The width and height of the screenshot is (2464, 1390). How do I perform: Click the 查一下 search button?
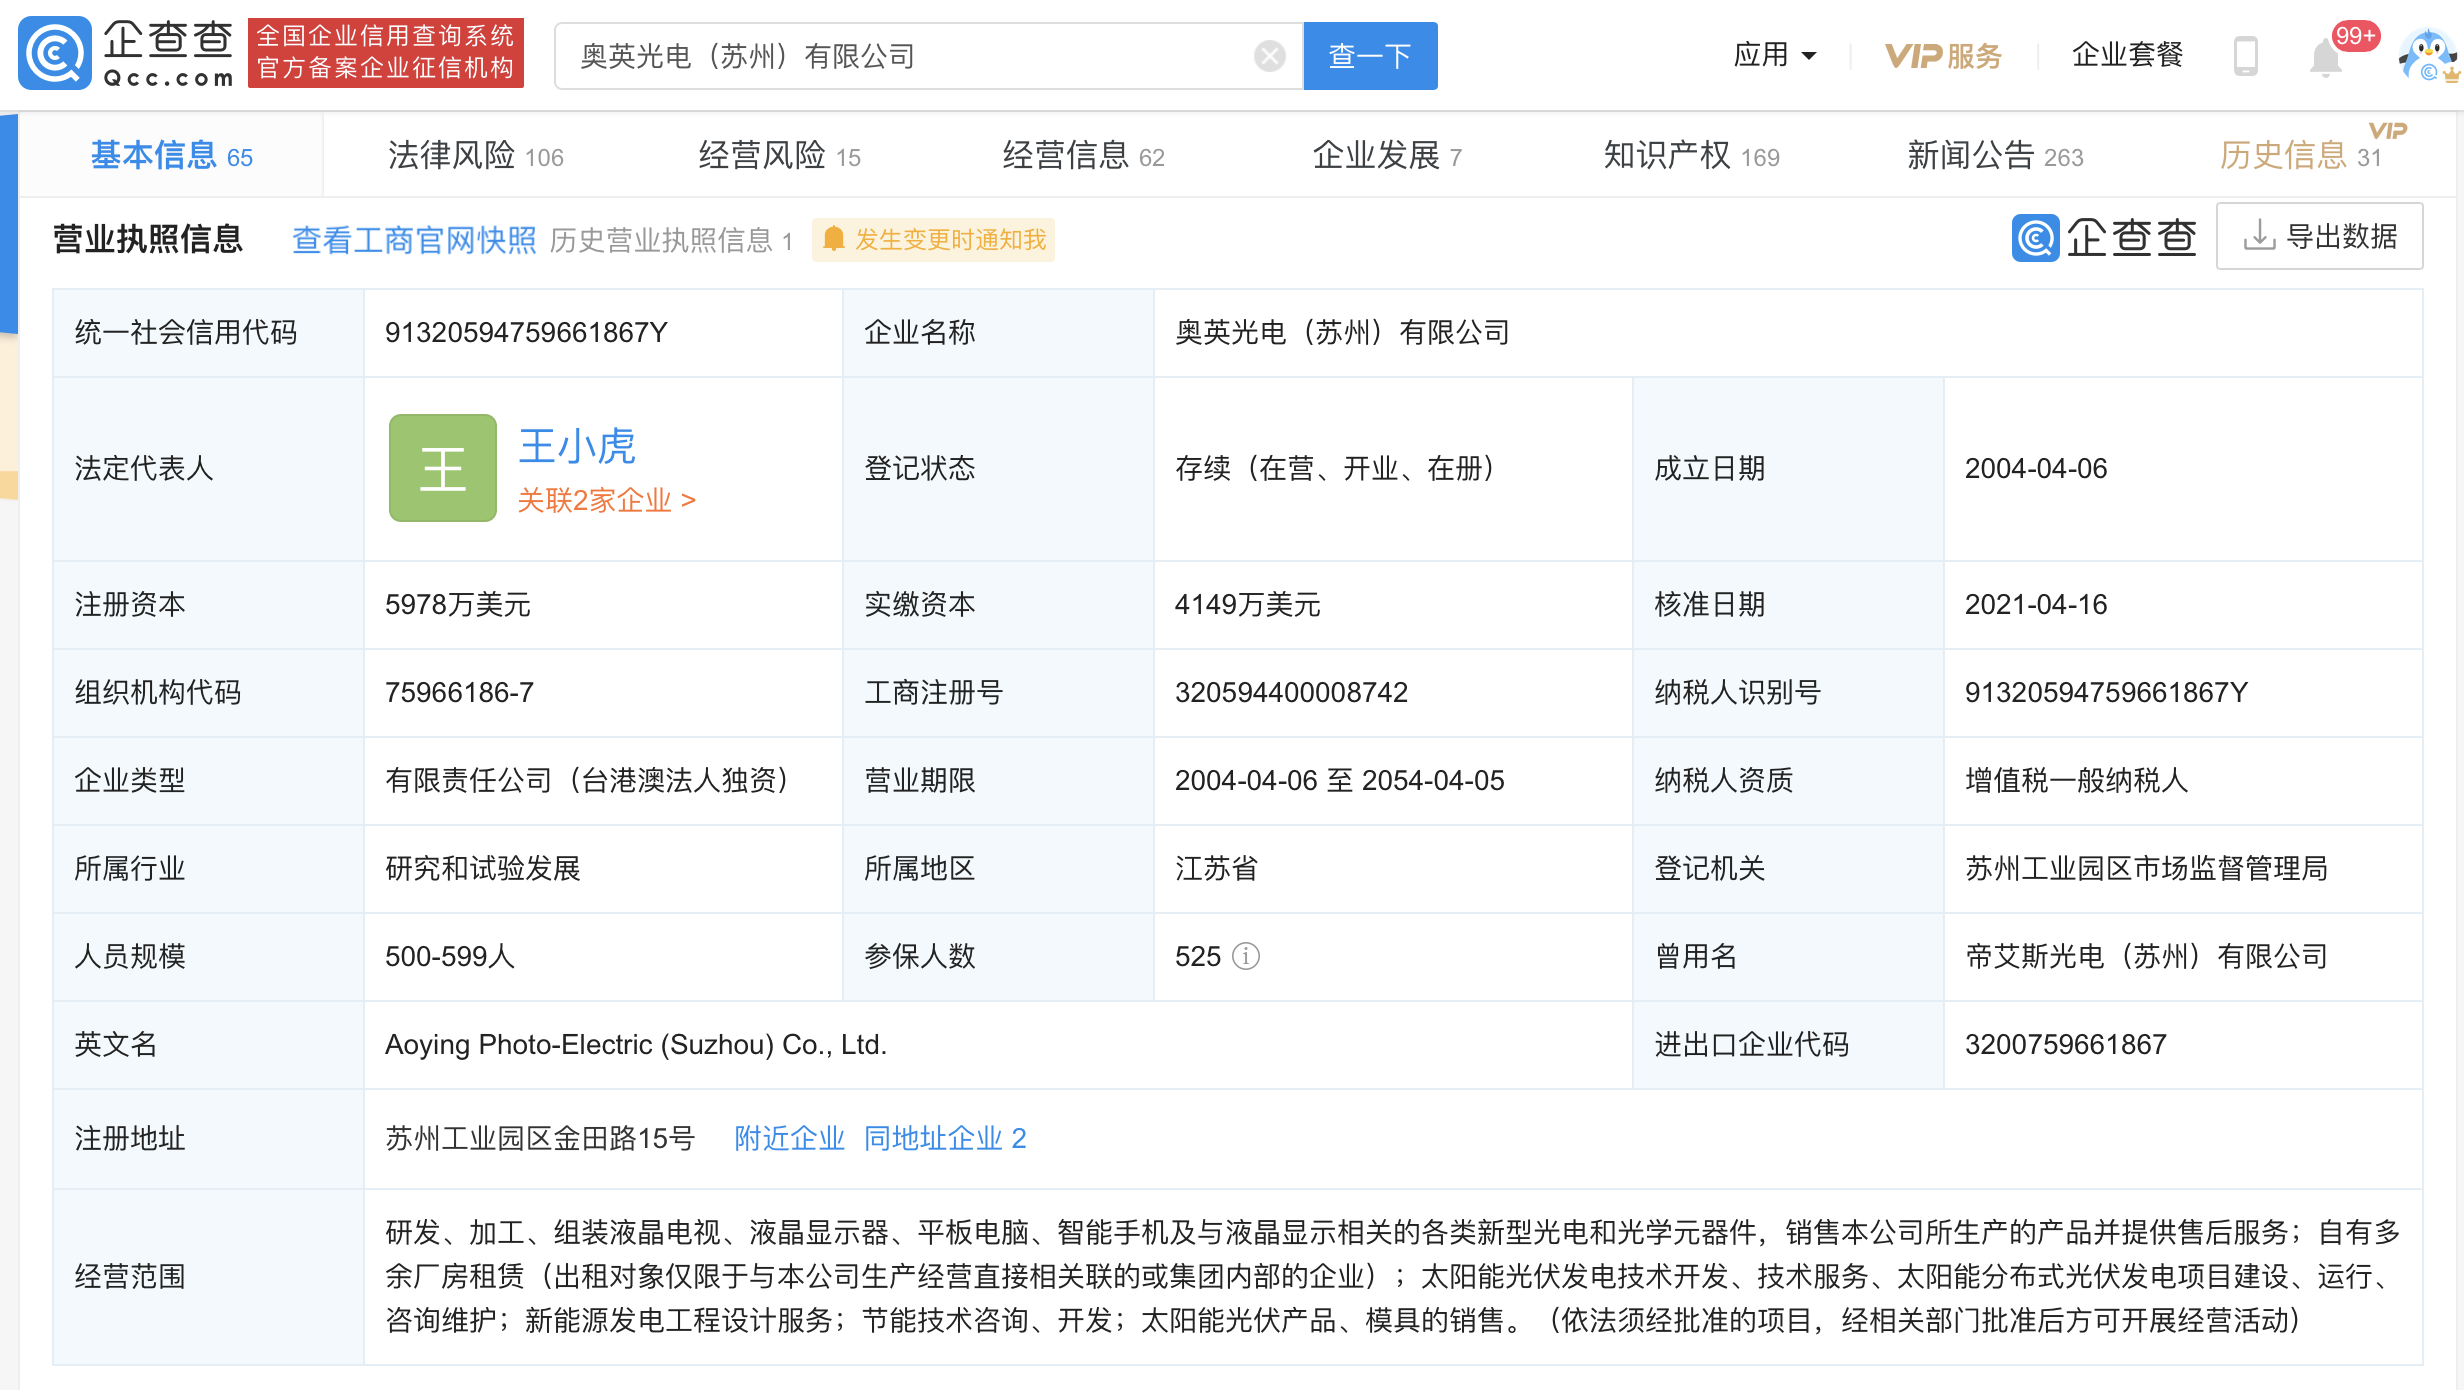coord(1370,56)
